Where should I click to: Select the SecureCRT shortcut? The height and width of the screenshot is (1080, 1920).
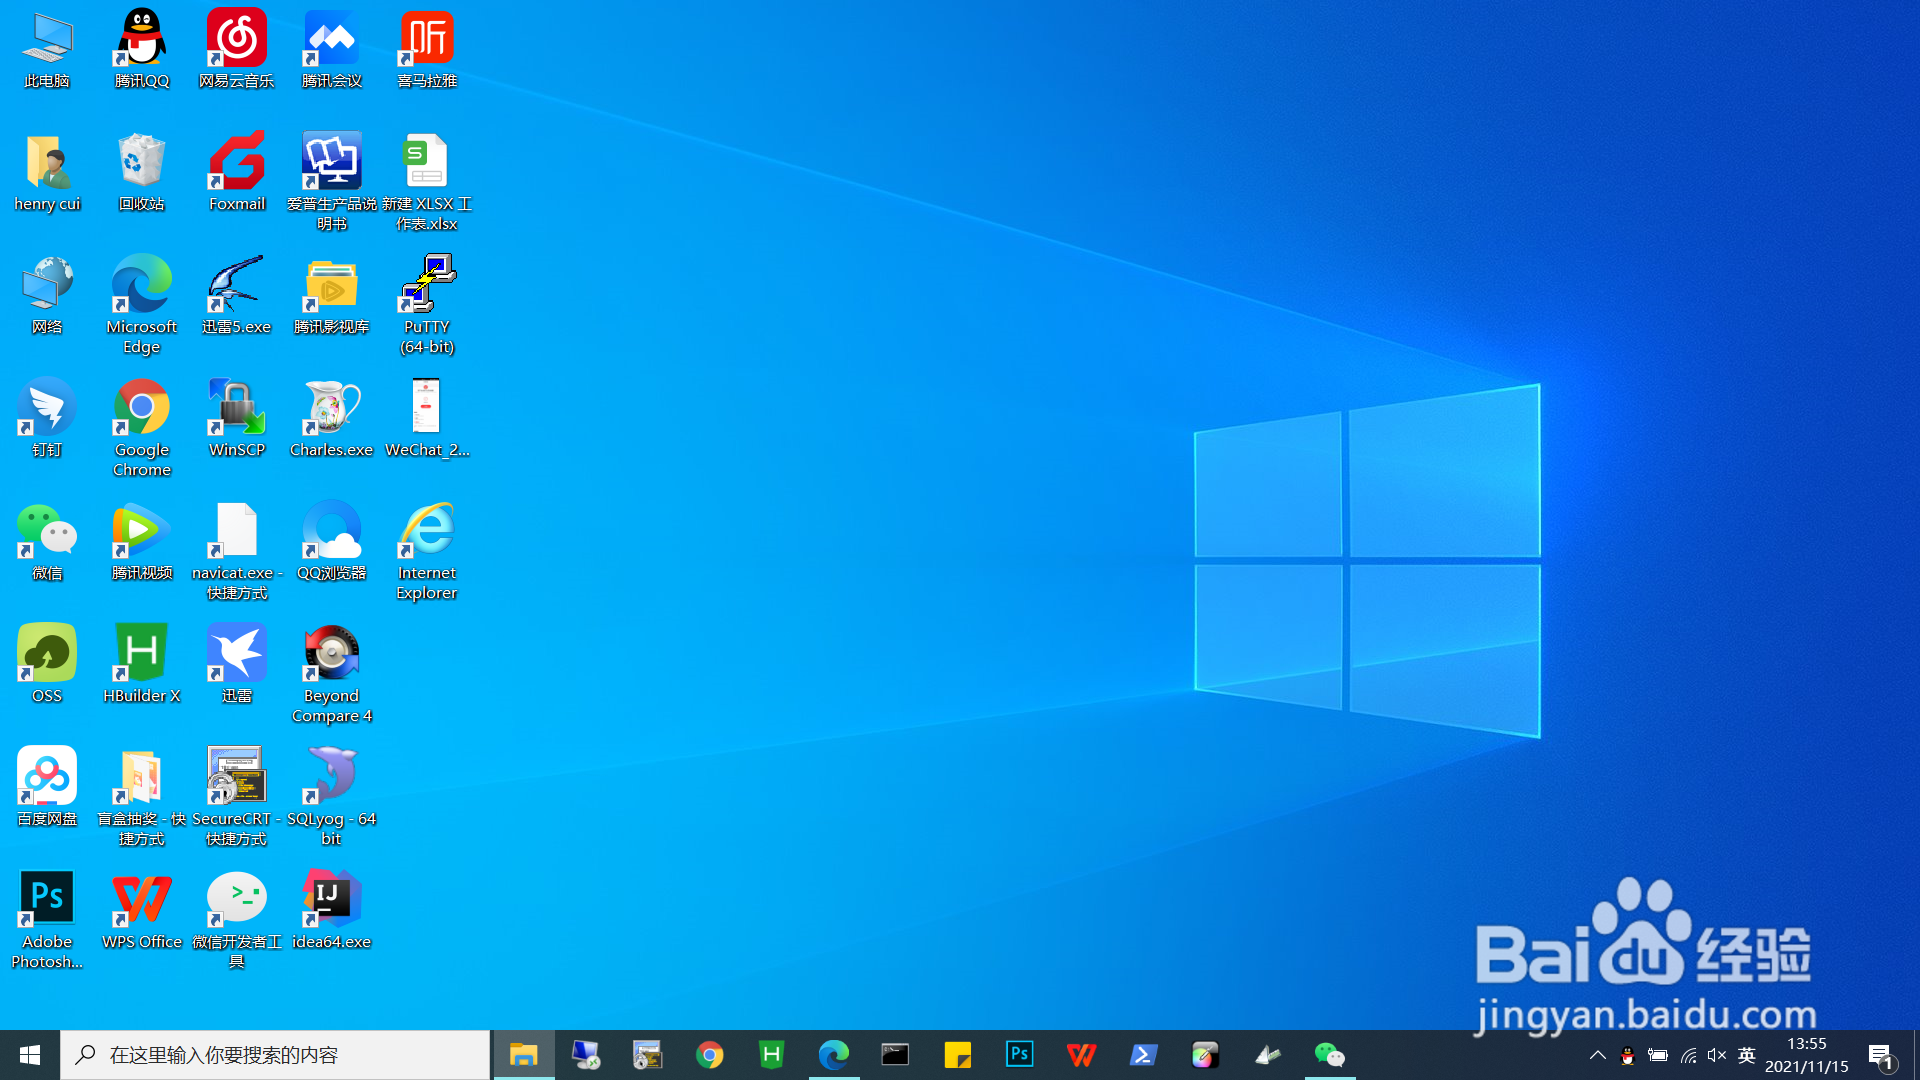click(x=237, y=797)
